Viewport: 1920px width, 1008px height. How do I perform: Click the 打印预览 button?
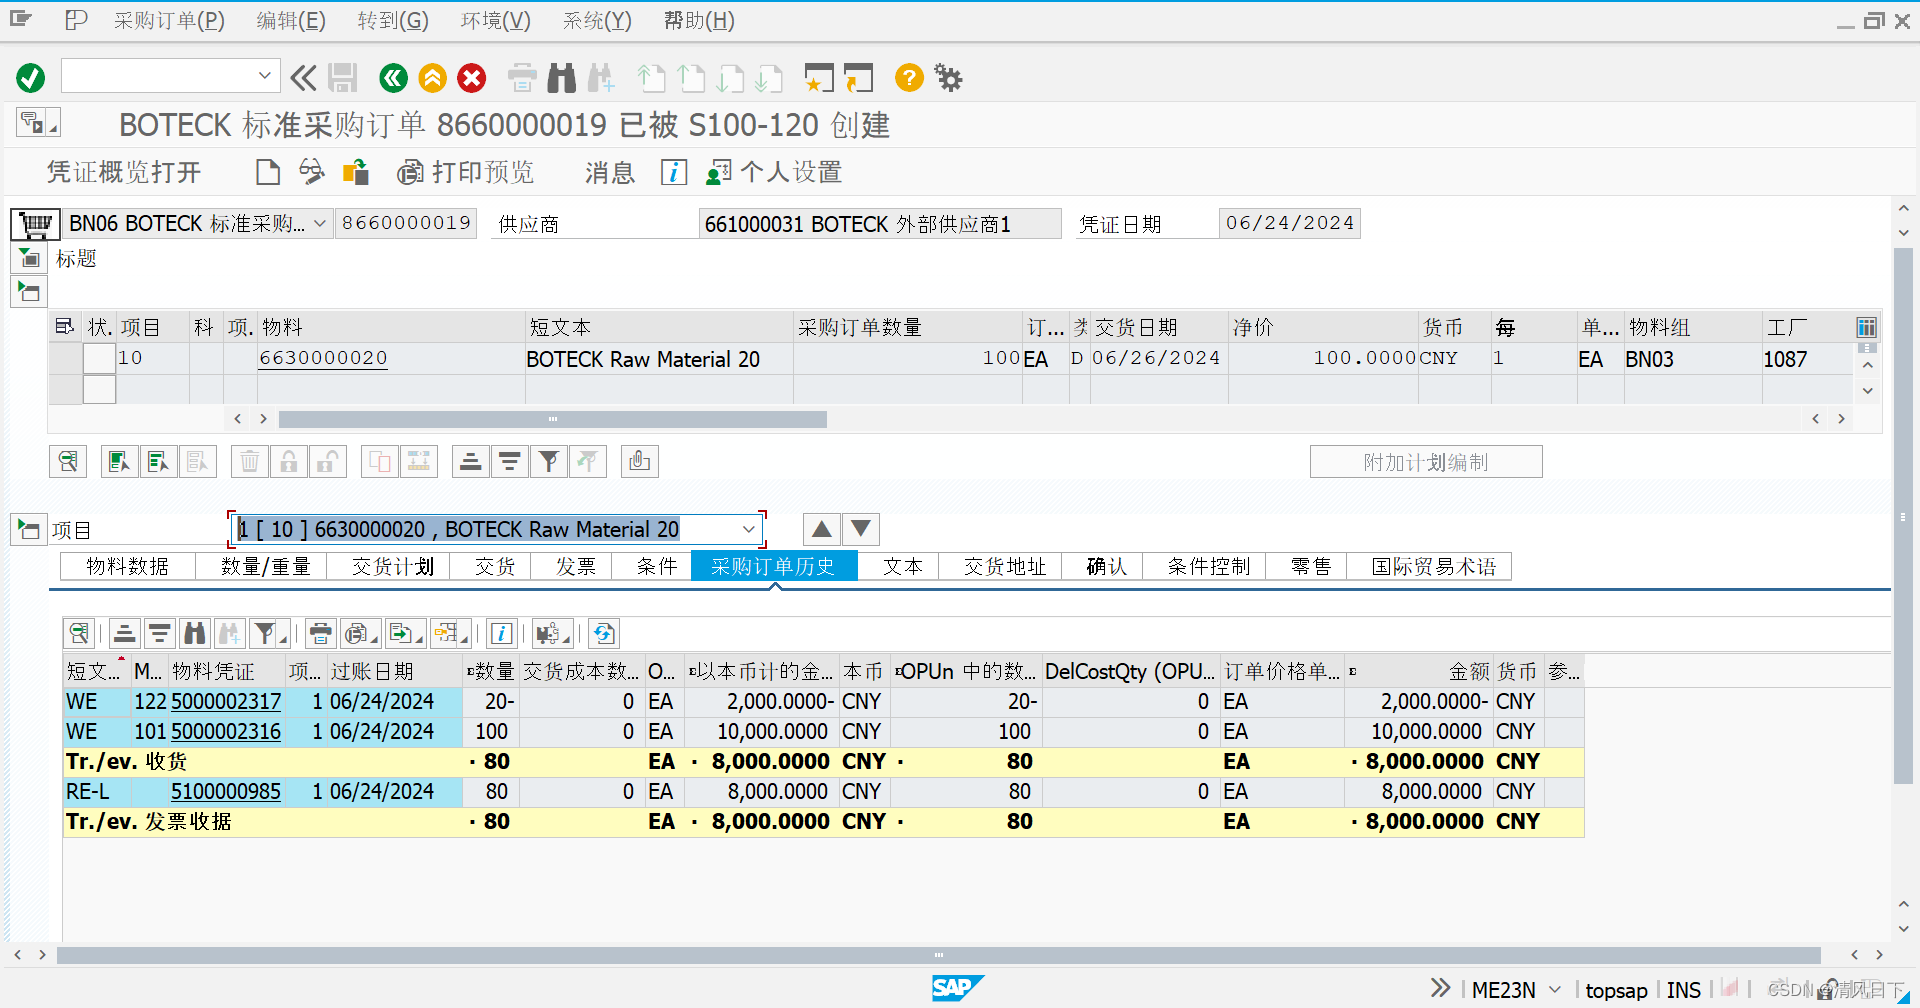(466, 172)
